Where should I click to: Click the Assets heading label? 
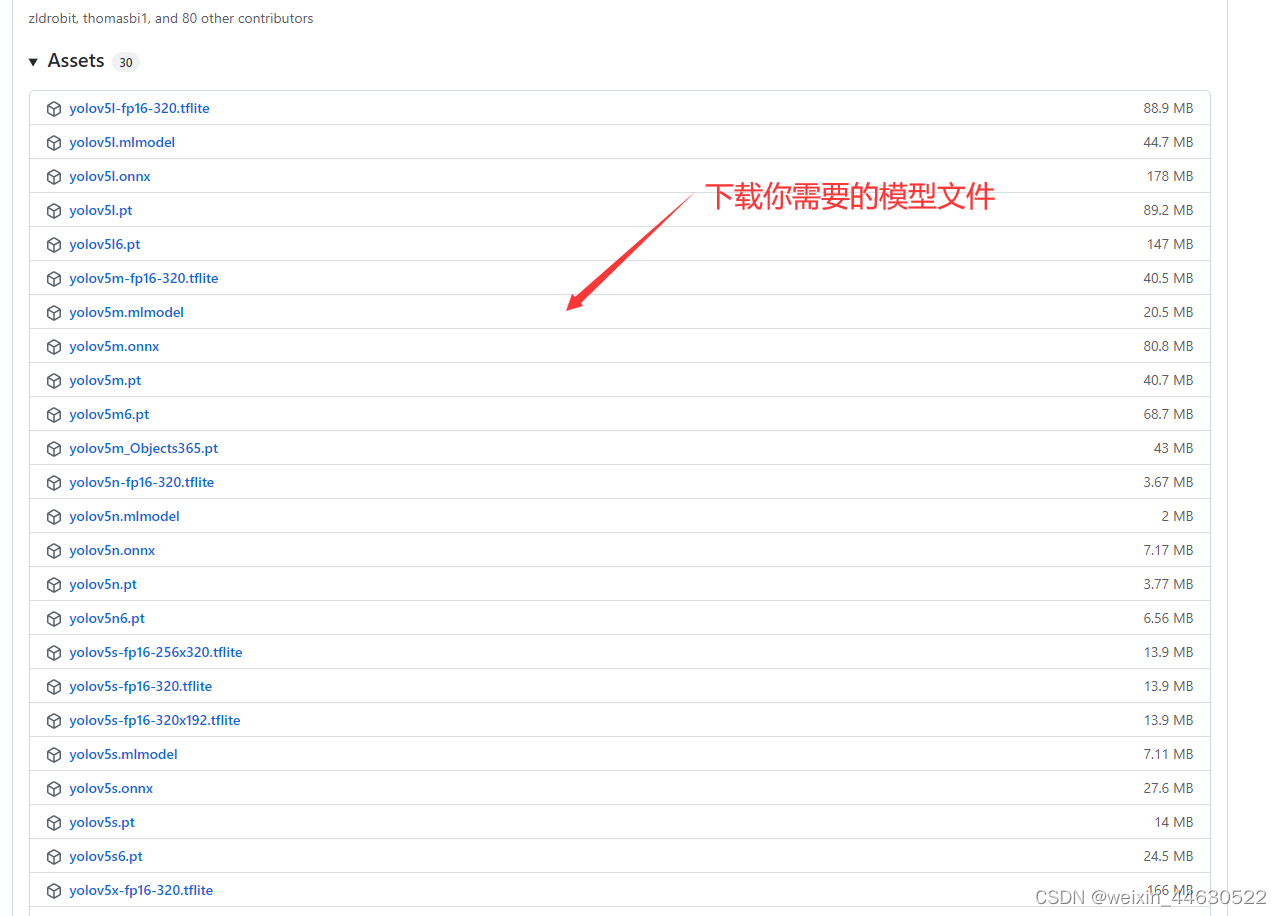click(x=76, y=61)
